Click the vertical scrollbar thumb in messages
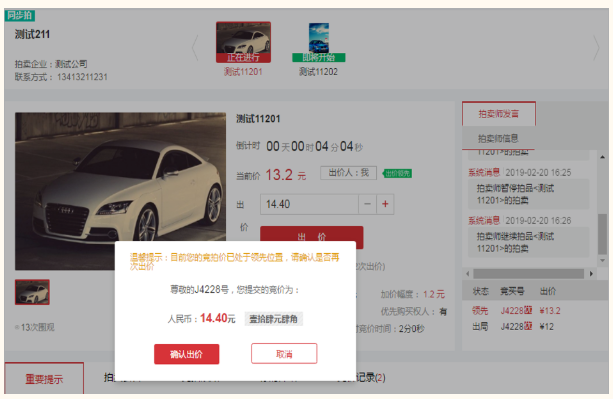The width and height of the screenshot is (613, 399). 602,234
